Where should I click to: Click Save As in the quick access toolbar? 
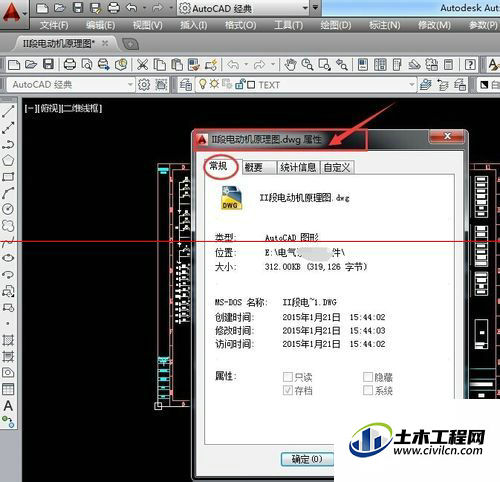click(96, 8)
